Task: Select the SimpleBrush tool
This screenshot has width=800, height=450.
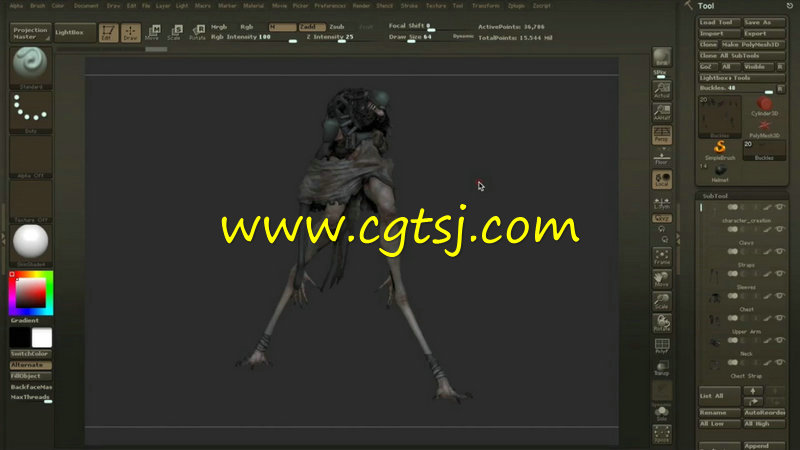Action: click(720, 151)
